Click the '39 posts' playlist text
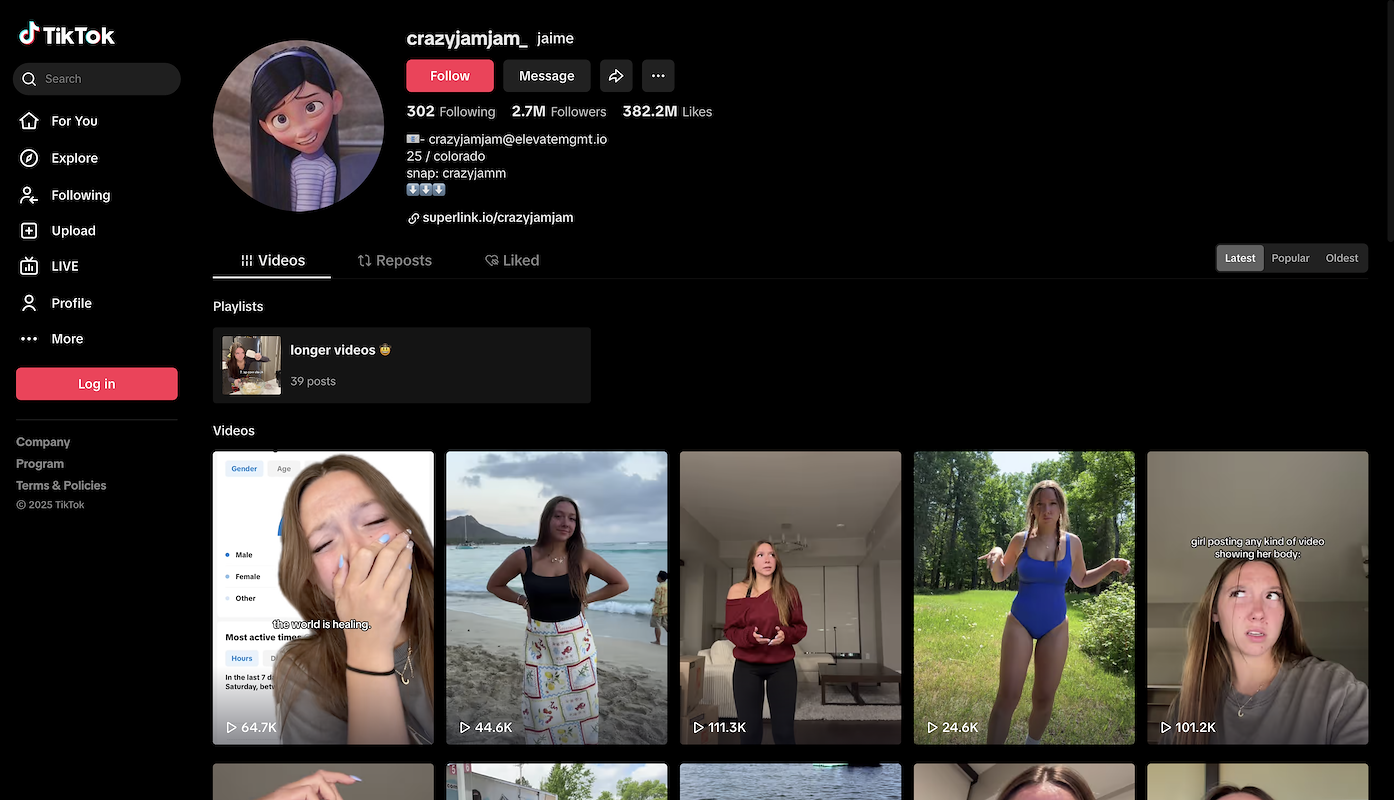 click(313, 381)
